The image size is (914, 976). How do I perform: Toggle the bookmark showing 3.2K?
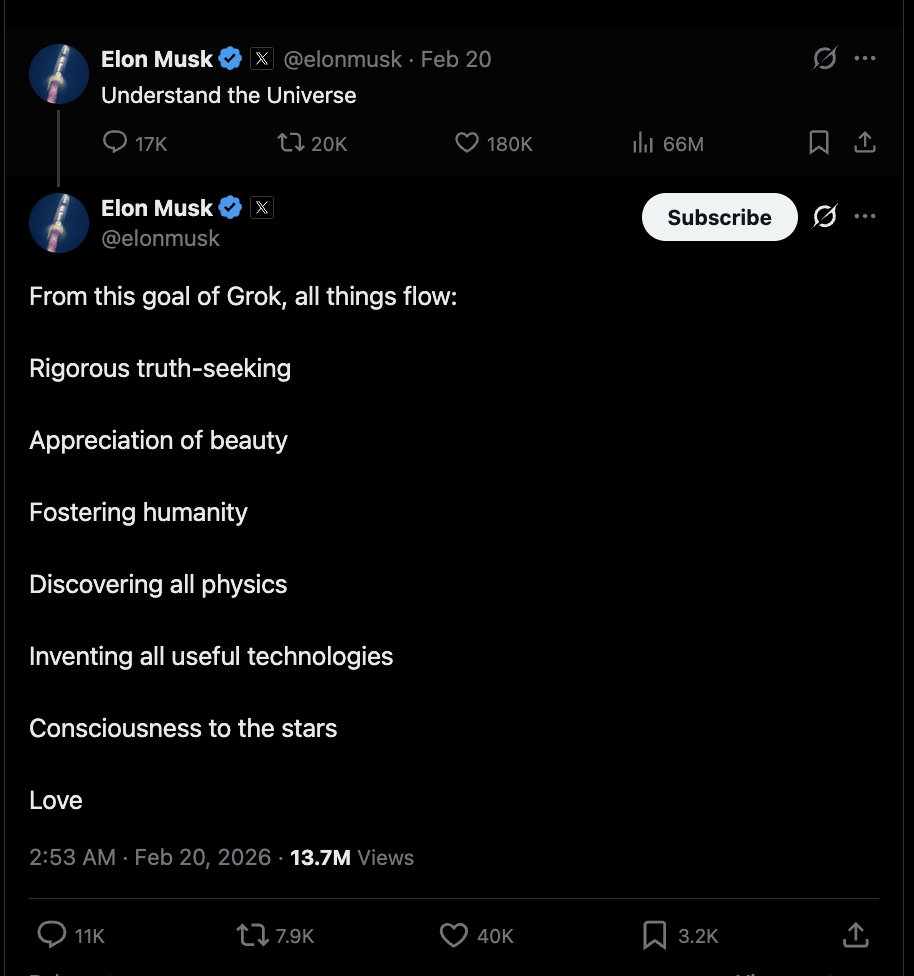(x=654, y=935)
